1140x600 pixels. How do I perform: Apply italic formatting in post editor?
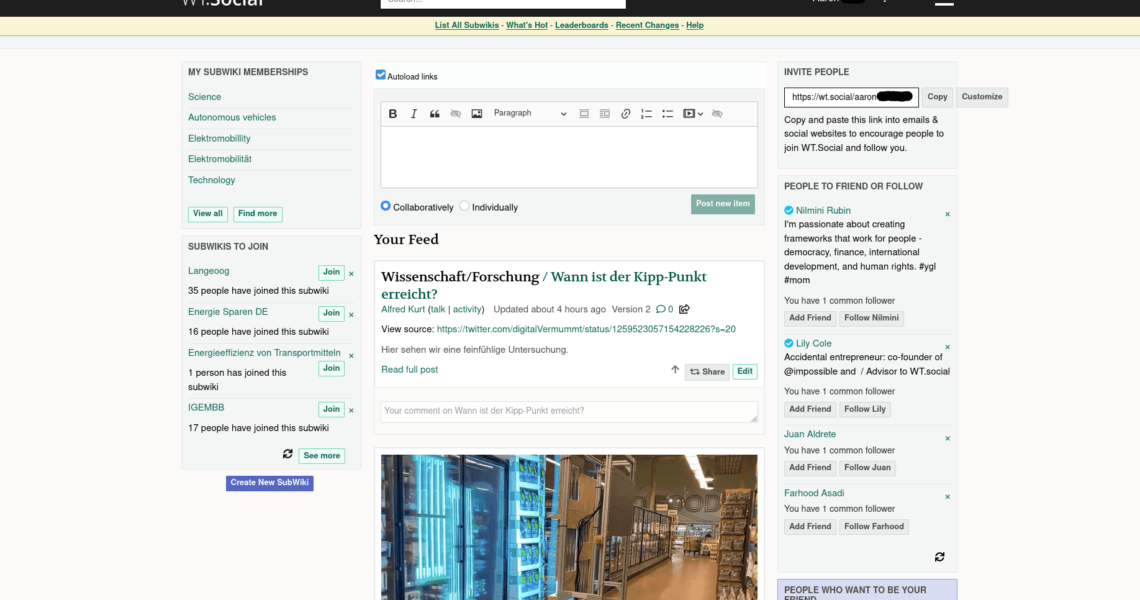414,114
